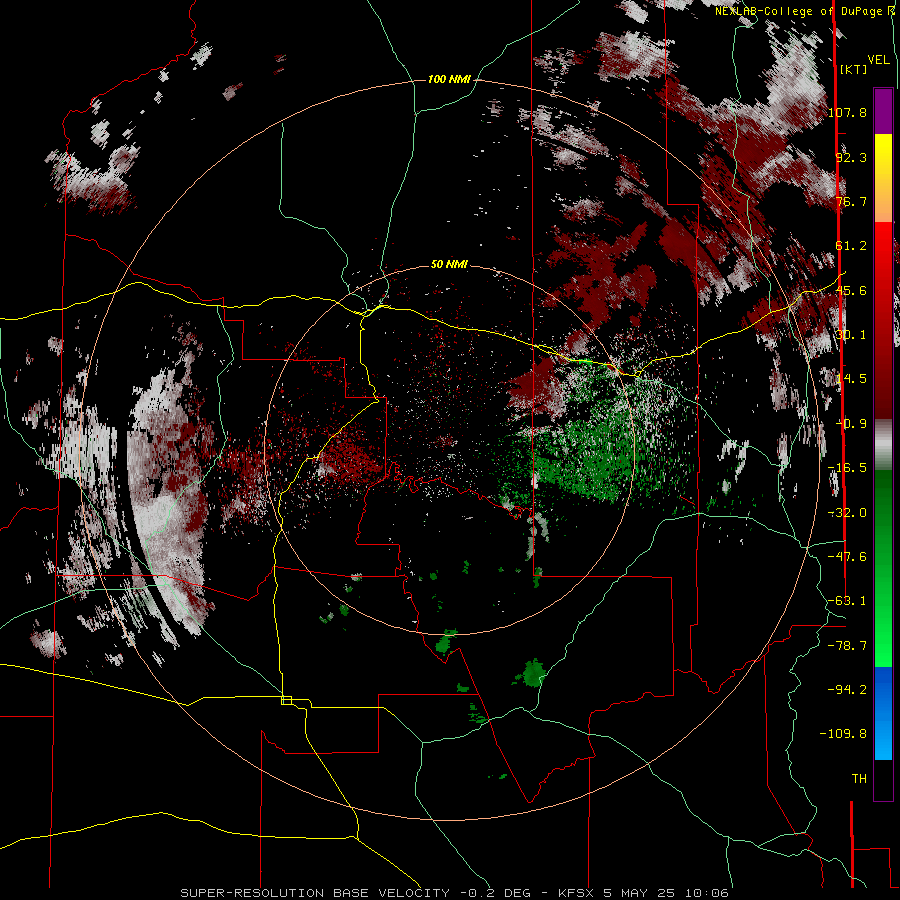Click the -32.0 value on velocity scale
900x900 pixels.
pyautogui.click(x=848, y=513)
